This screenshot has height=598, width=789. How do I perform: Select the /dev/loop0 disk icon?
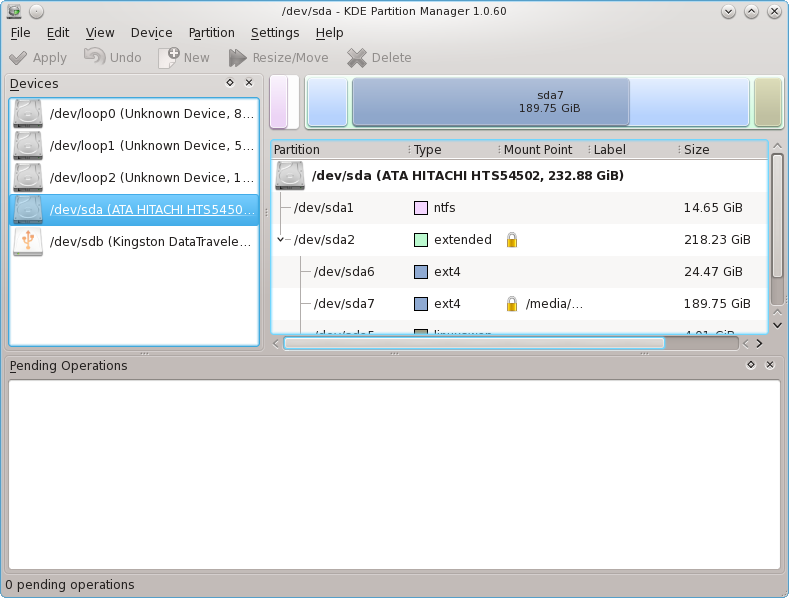28,113
